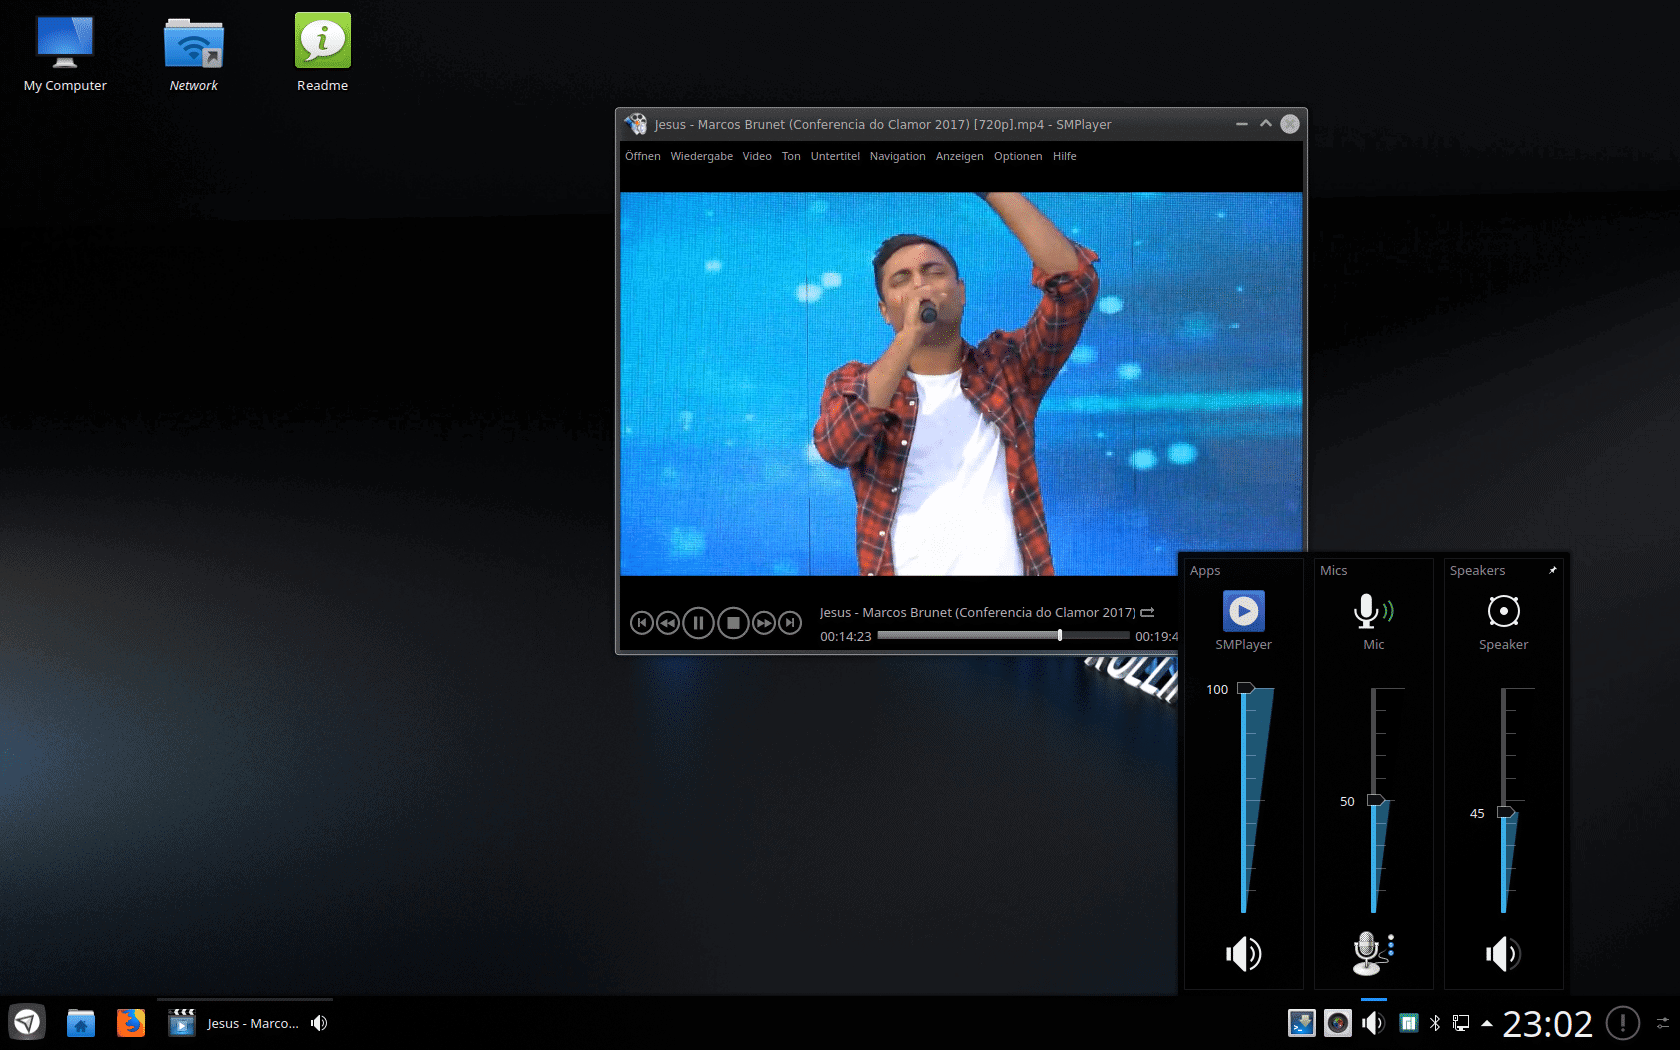
Task: Click the Bluetooth icon in system tray
Action: (1435, 1023)
